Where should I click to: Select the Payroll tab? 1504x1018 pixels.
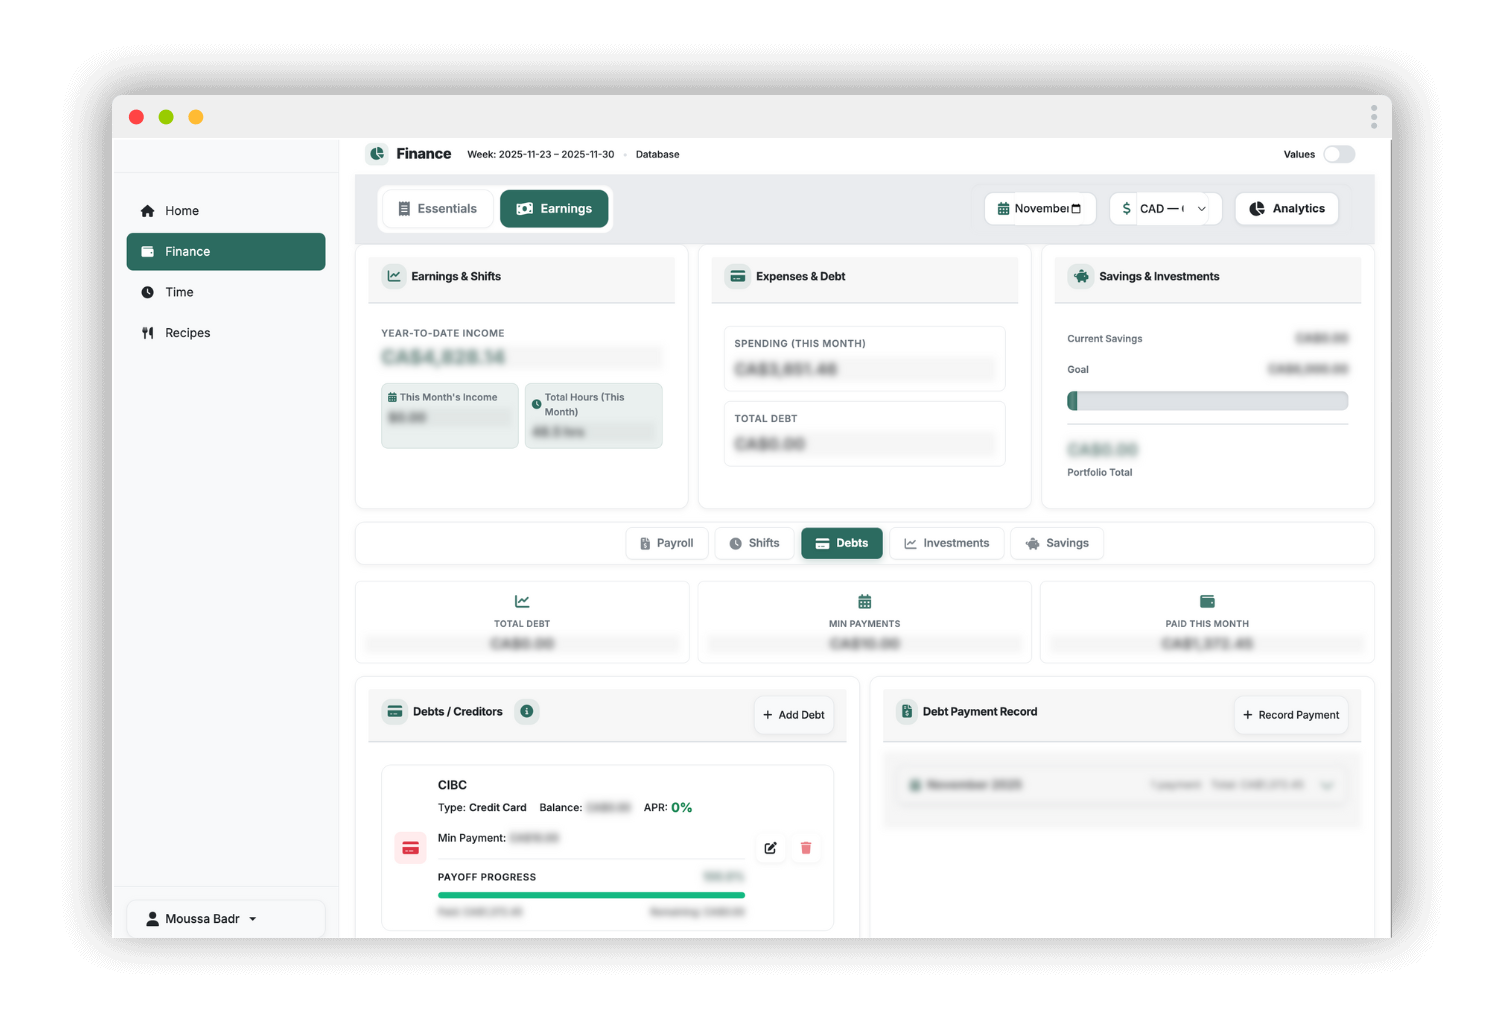point(666,543)
